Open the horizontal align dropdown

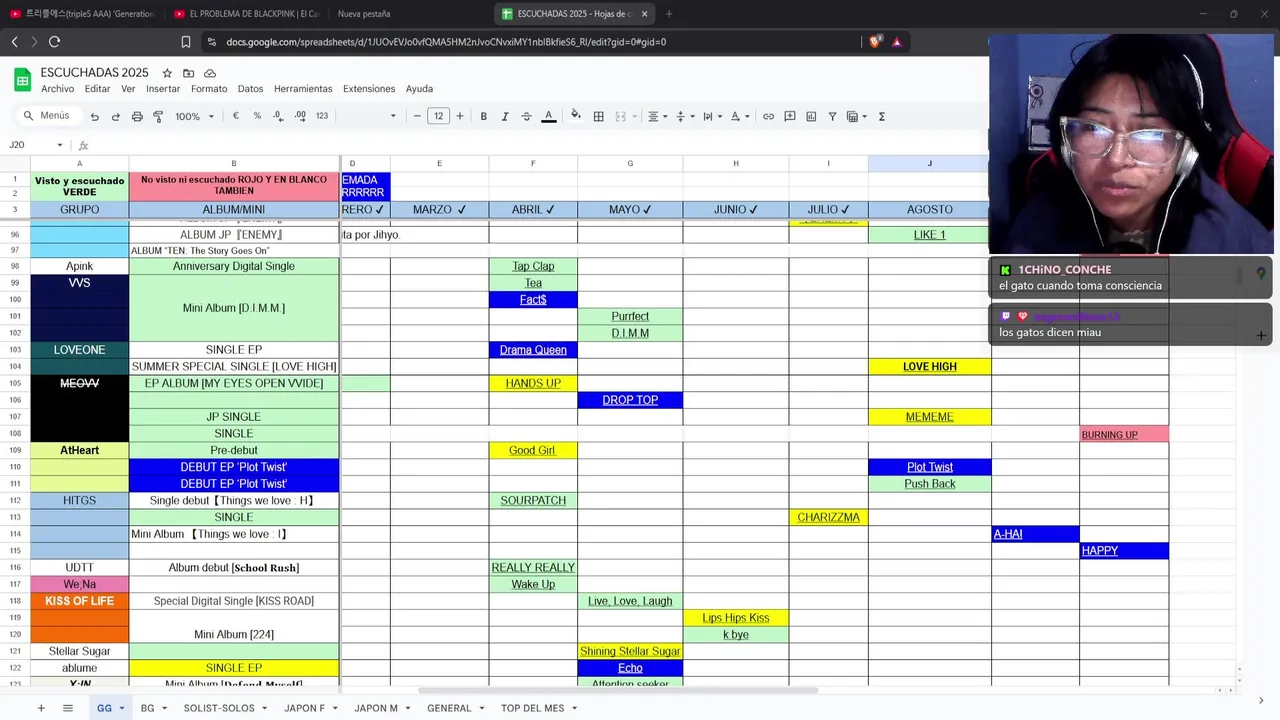[x=657, y=116]
